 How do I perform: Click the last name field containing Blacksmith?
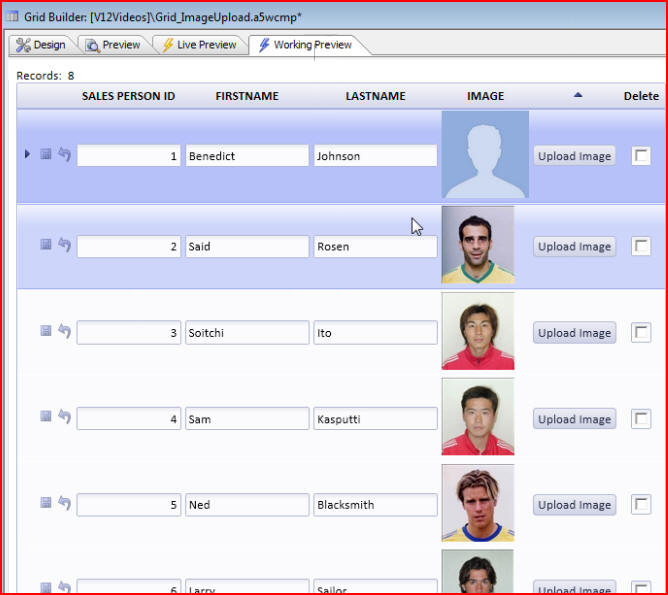pyautogui.click(x=375, y=505)
